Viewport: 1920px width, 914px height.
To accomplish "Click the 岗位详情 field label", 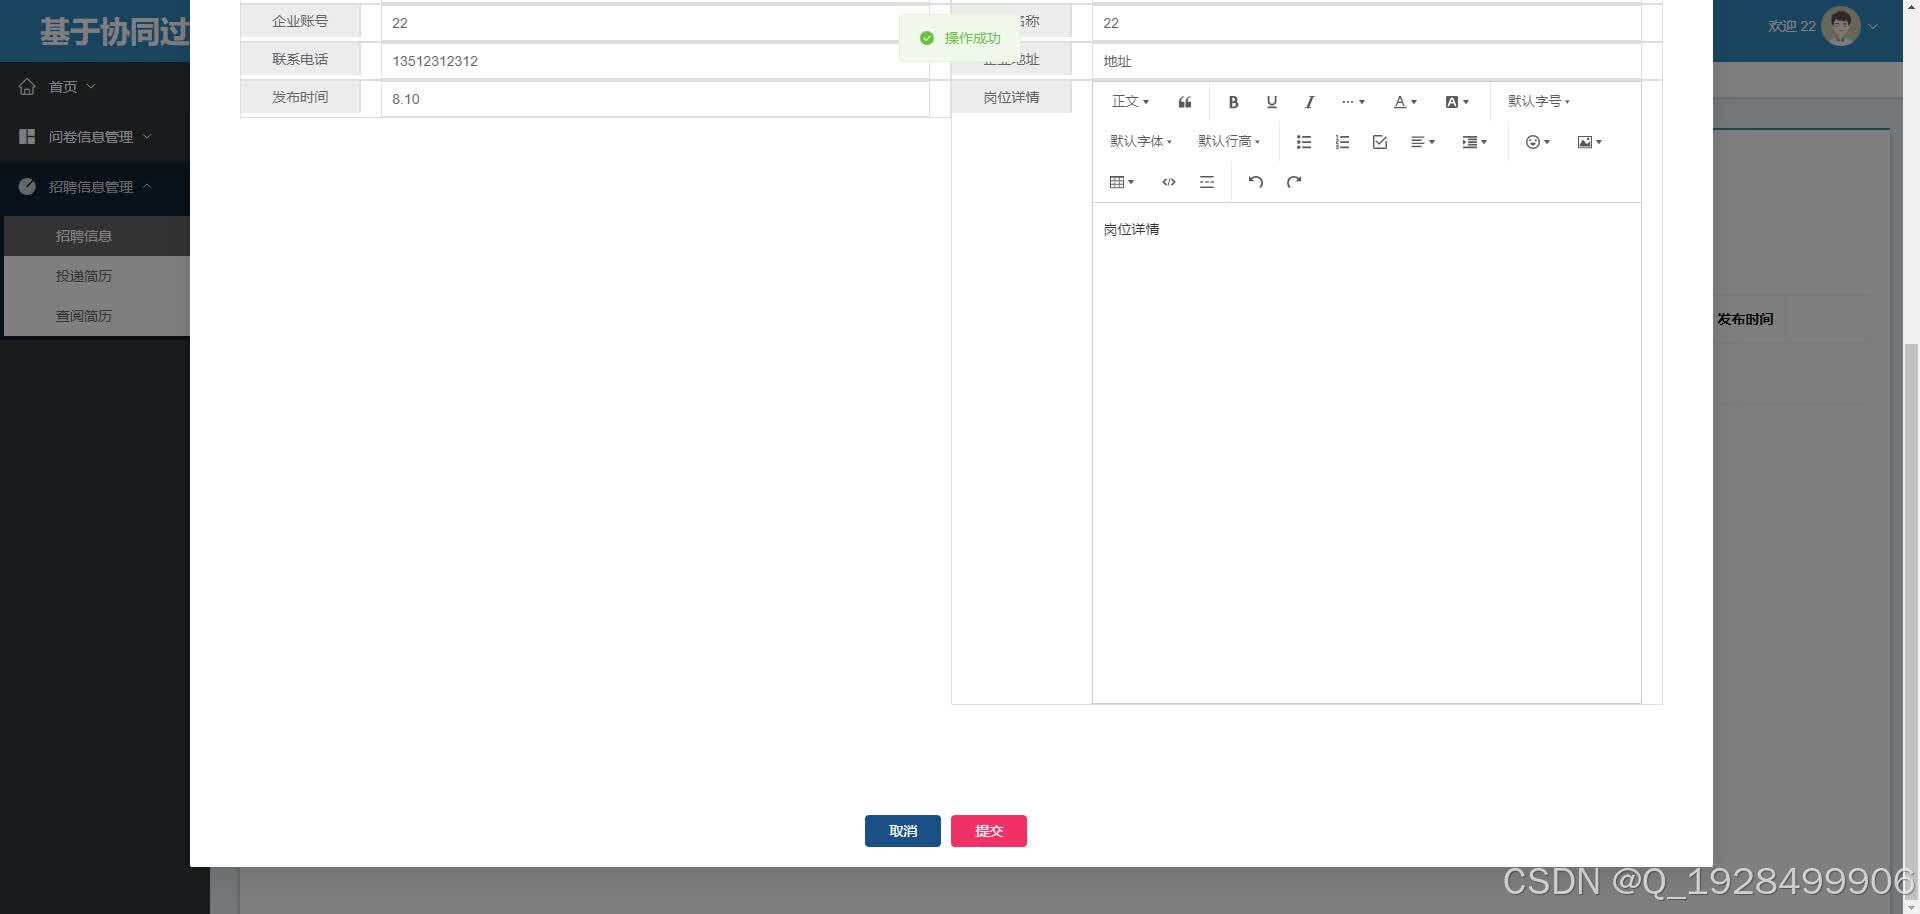I will [1011, 97].
